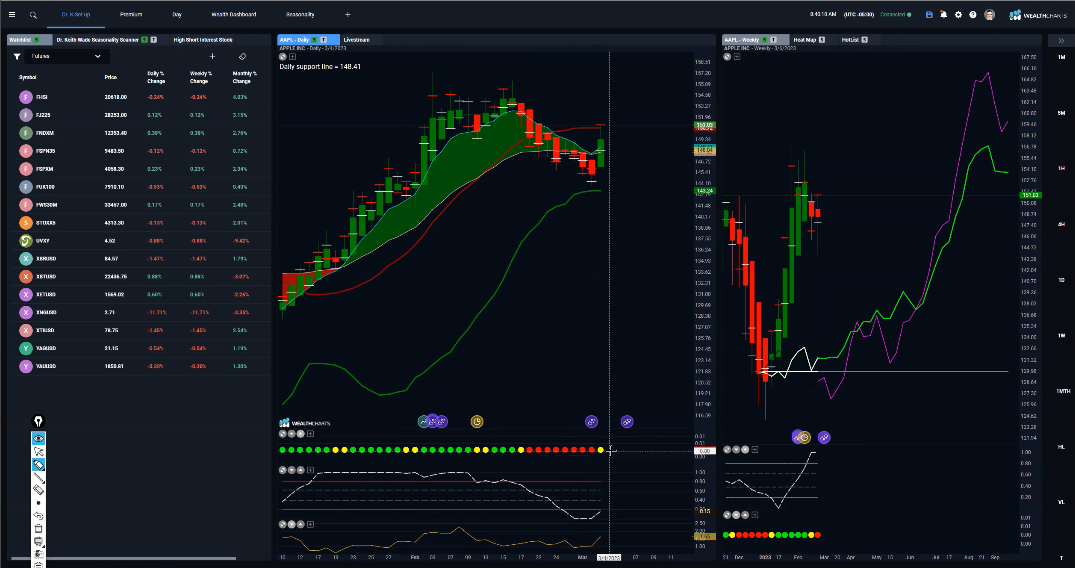This screenshot has width=1075, height=568.
Task: Select the High Short Interest Stock tab
Action: [203, 40]
